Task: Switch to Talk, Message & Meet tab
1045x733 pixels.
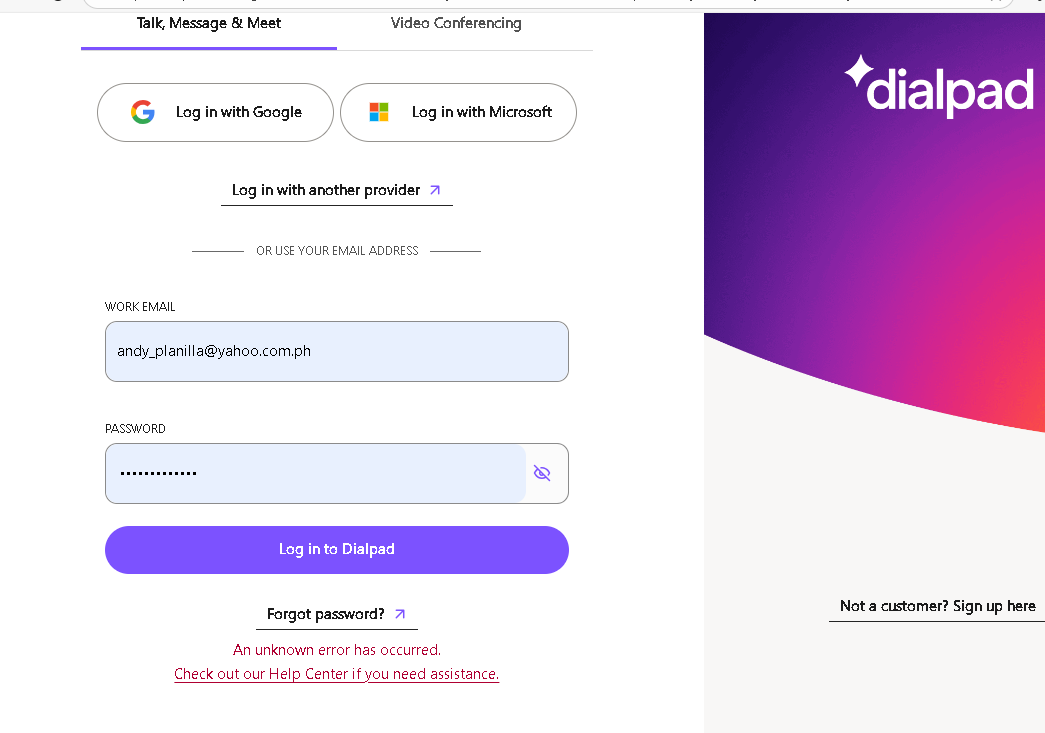Action: coord(209,23)
